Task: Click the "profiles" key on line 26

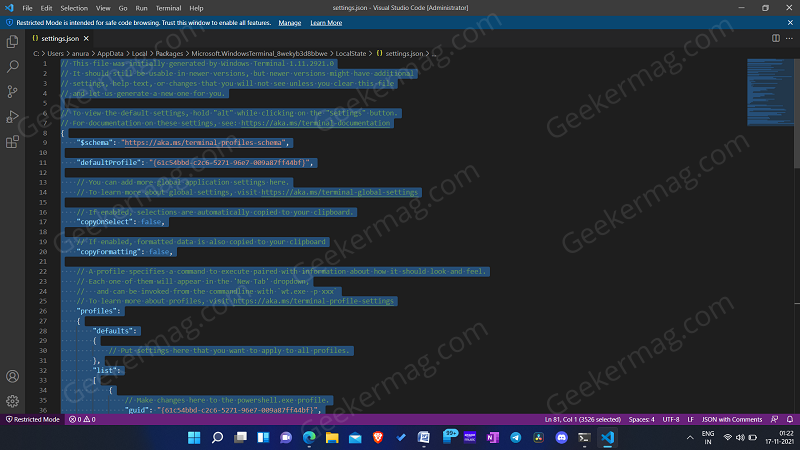Action: point(98,311)
